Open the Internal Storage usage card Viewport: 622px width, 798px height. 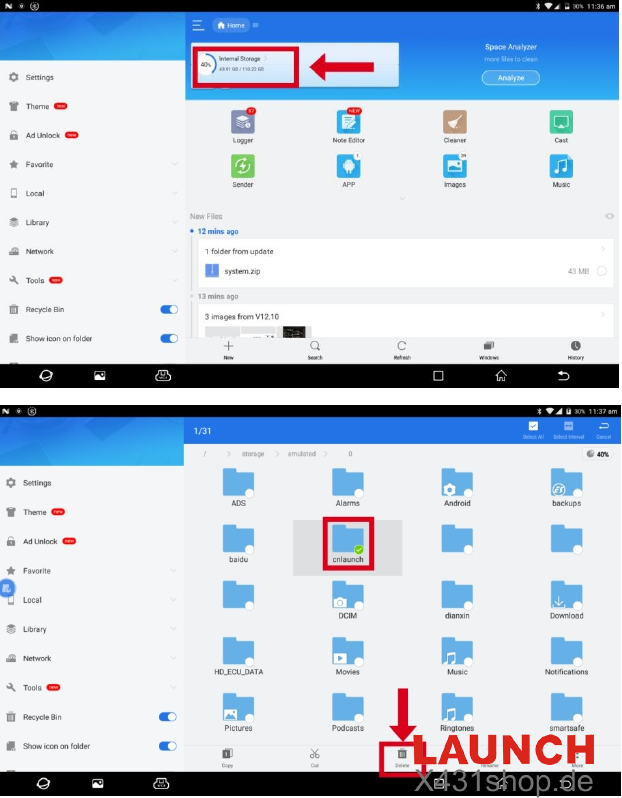[245, 64]
